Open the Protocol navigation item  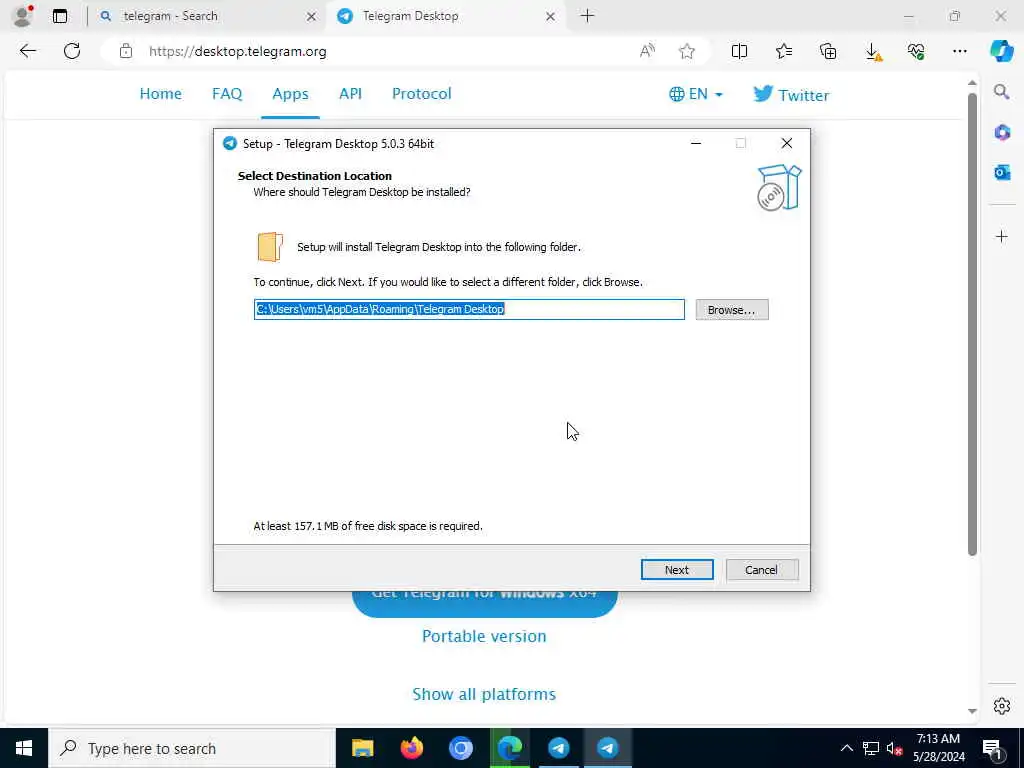pyautogui.click(x=421, y=93)
